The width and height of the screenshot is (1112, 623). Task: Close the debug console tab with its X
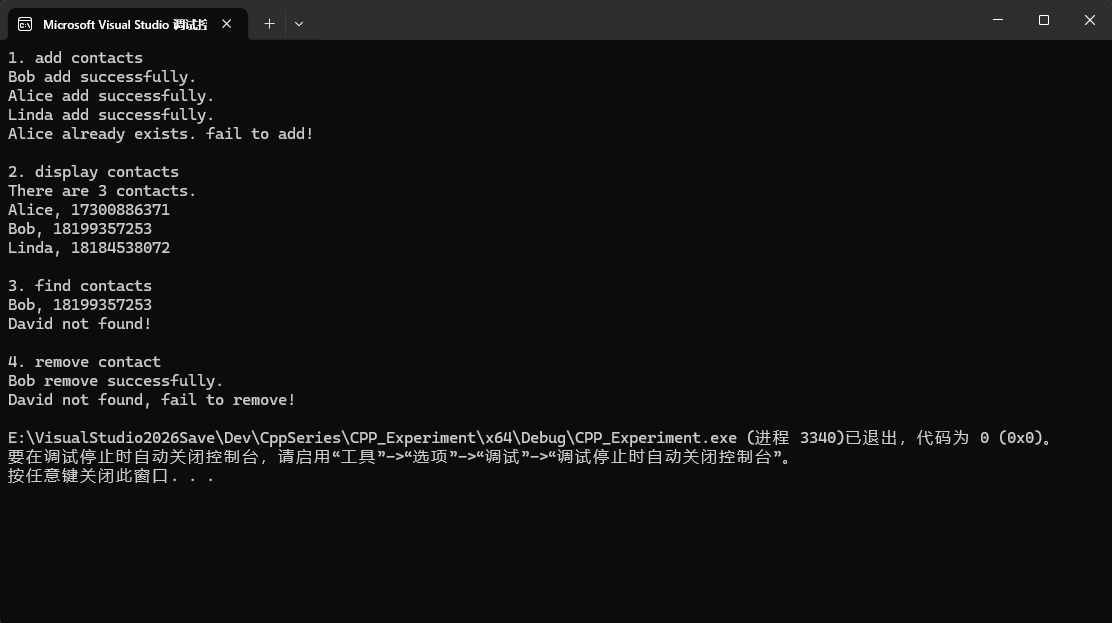(225, 24)
